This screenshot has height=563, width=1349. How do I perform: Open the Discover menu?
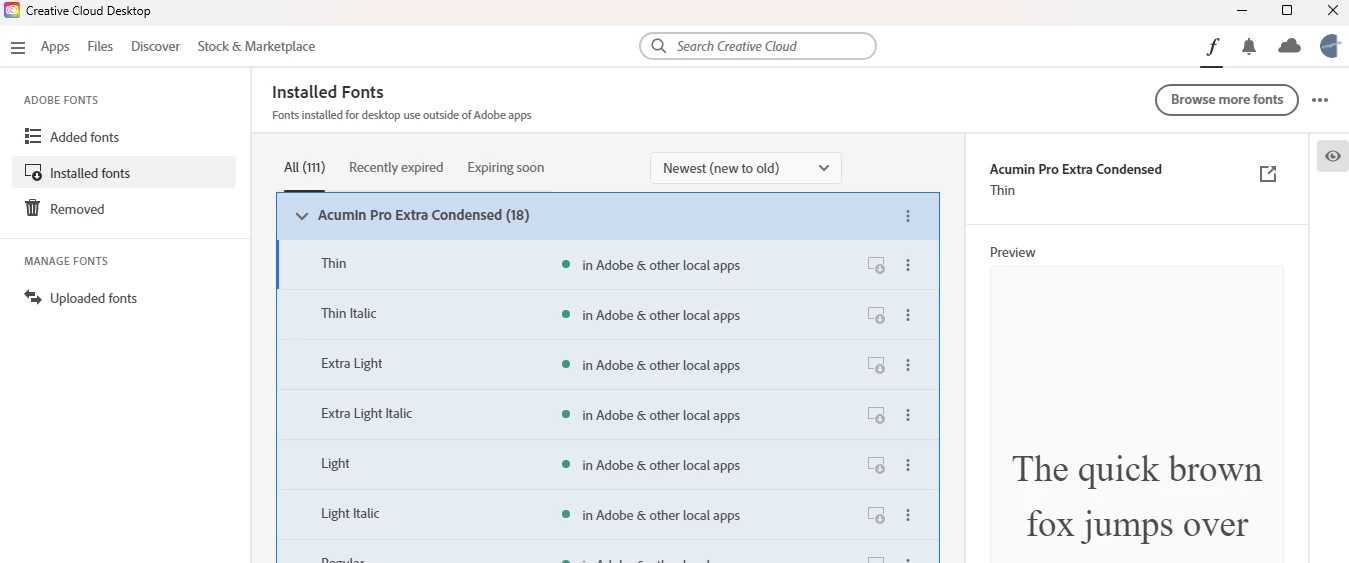pyautogui.click(x=156, y=46)
